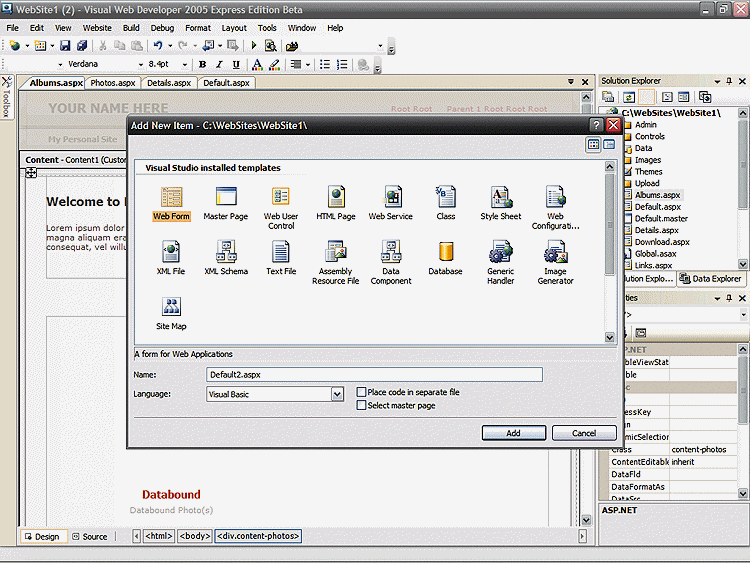Select the Site Map template
The height and width of the screenshot is (563, 750).
click(x=171, y=313)
